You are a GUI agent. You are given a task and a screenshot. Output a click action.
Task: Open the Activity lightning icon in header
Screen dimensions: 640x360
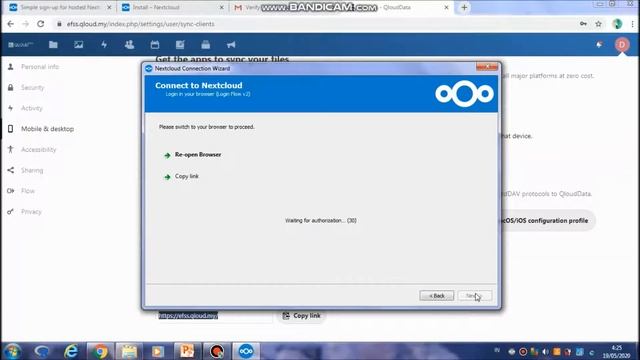coord(104,44)
